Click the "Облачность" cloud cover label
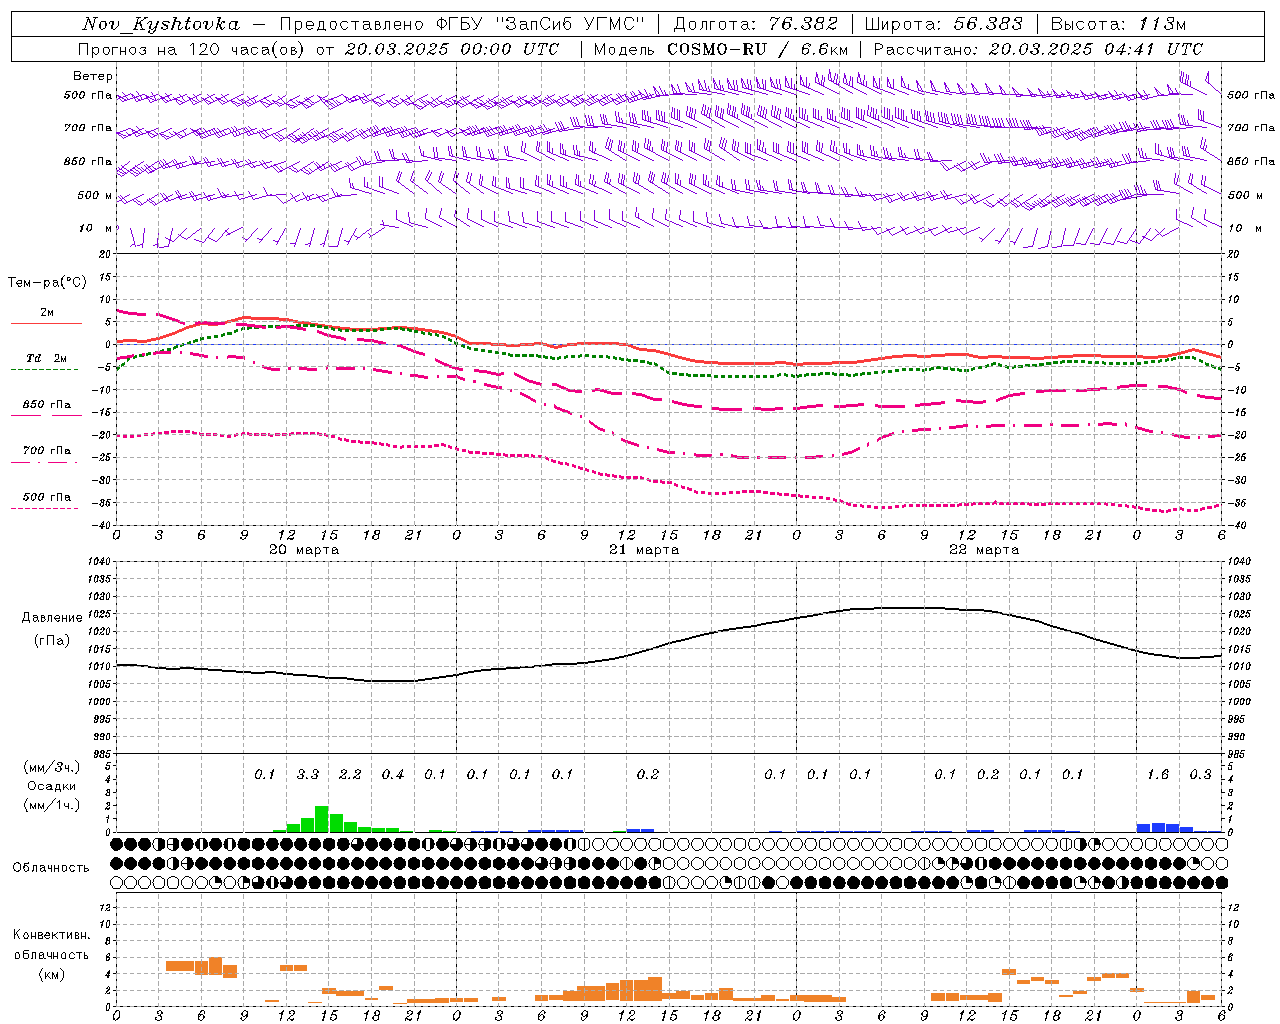Viewport: 1280px width, 1024px height. [52, 868]
